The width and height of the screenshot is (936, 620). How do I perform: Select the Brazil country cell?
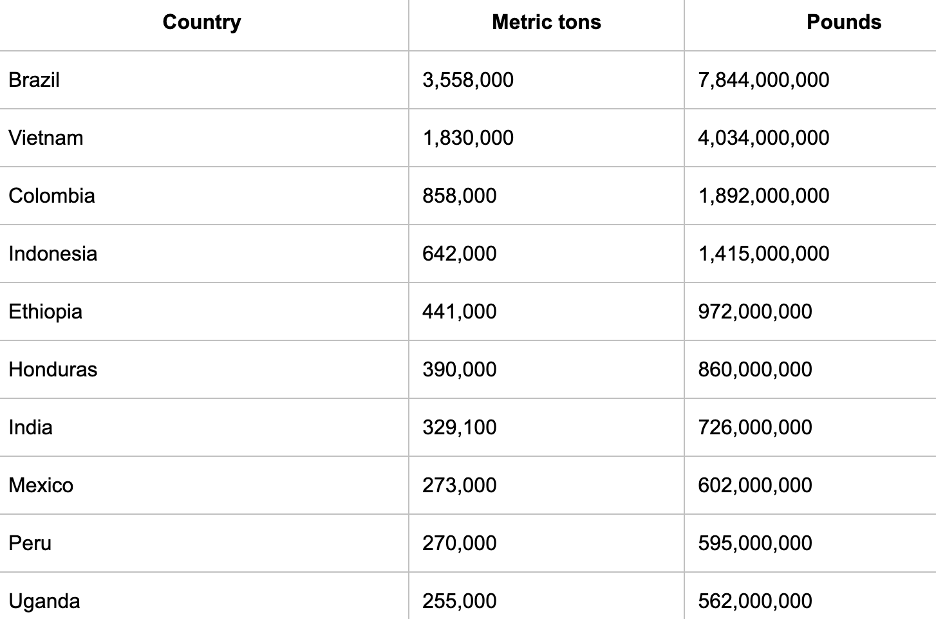pos(34,80)
